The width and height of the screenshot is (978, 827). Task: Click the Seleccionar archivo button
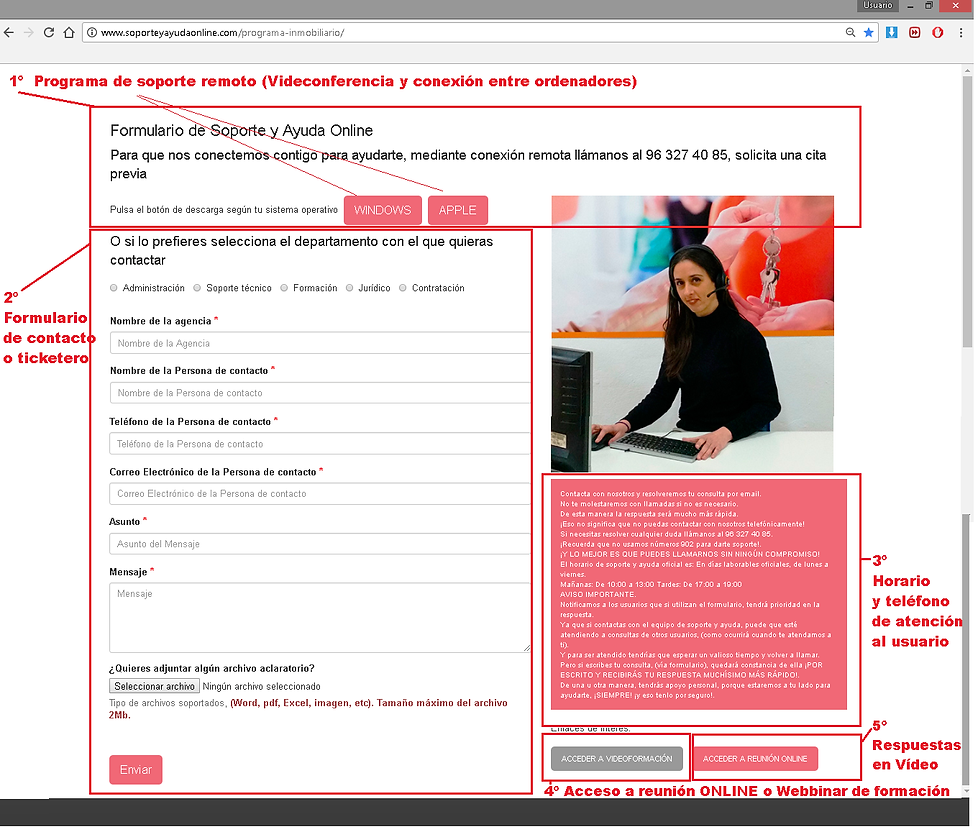154,686
